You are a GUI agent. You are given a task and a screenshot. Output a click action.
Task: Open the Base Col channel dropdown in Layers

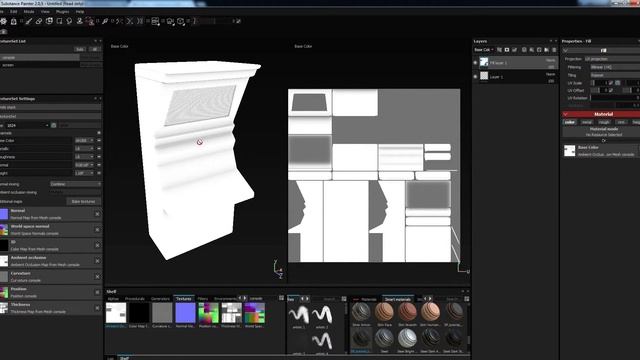click(x=484, y=50)
